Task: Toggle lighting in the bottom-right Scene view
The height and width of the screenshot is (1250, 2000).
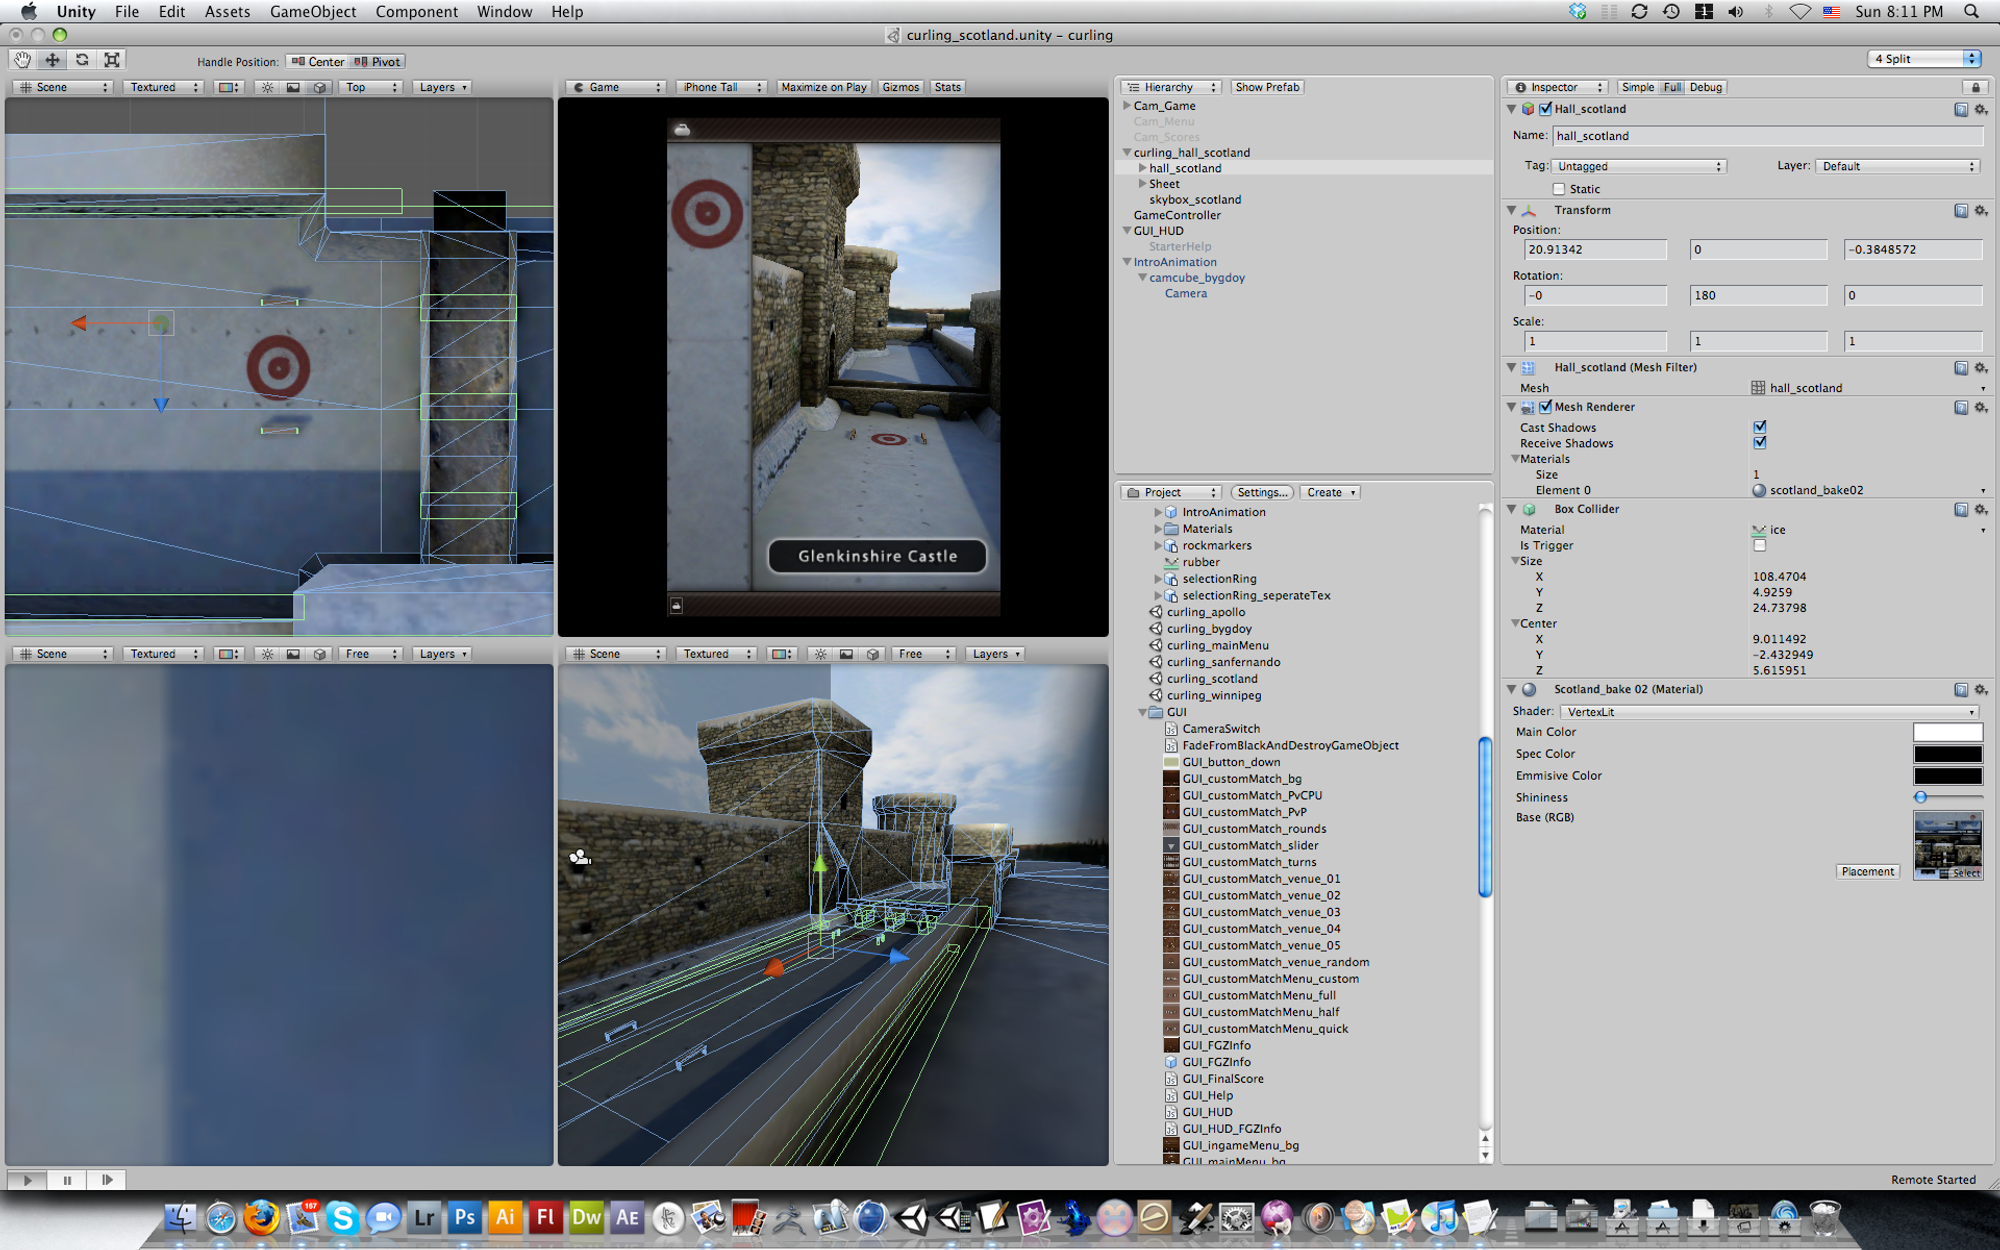Action: click(x=820, y=654)
